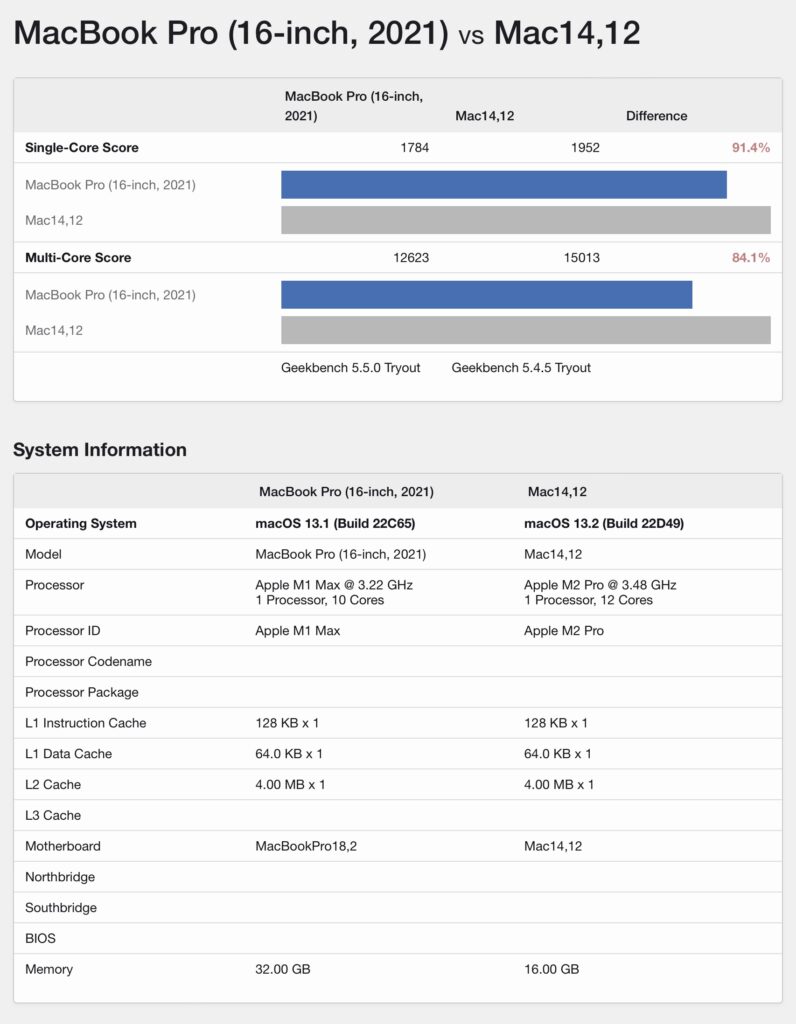The image size is (796, 1024).
Task: Click the System Information heading
Action: (x=100, y=449)
